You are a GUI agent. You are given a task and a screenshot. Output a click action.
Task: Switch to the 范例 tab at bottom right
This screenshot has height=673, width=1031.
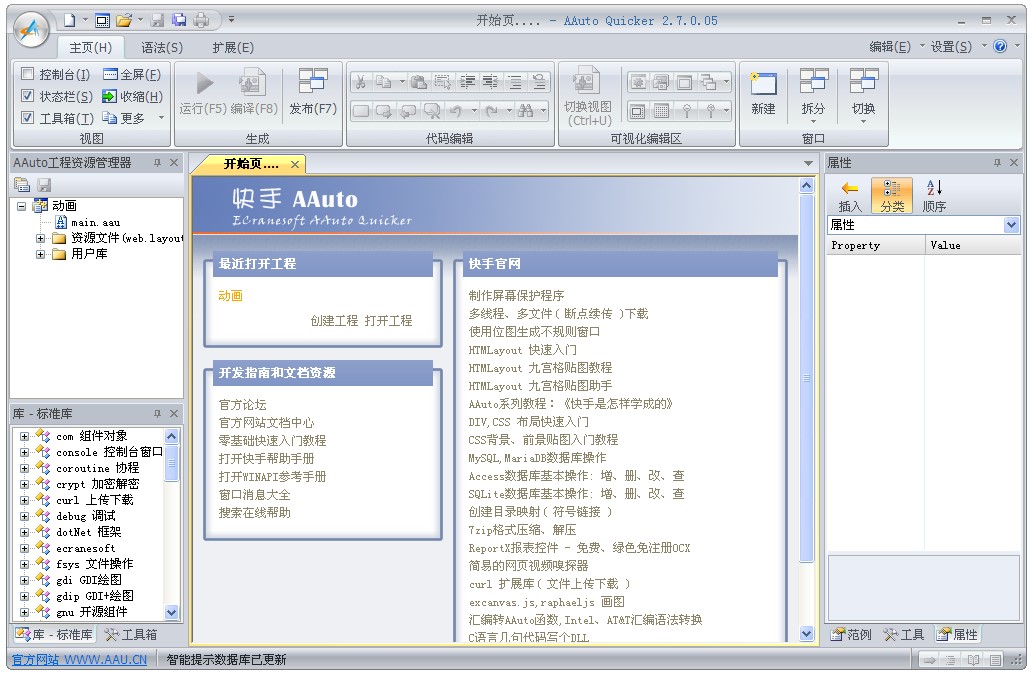(x=851, y=634)
